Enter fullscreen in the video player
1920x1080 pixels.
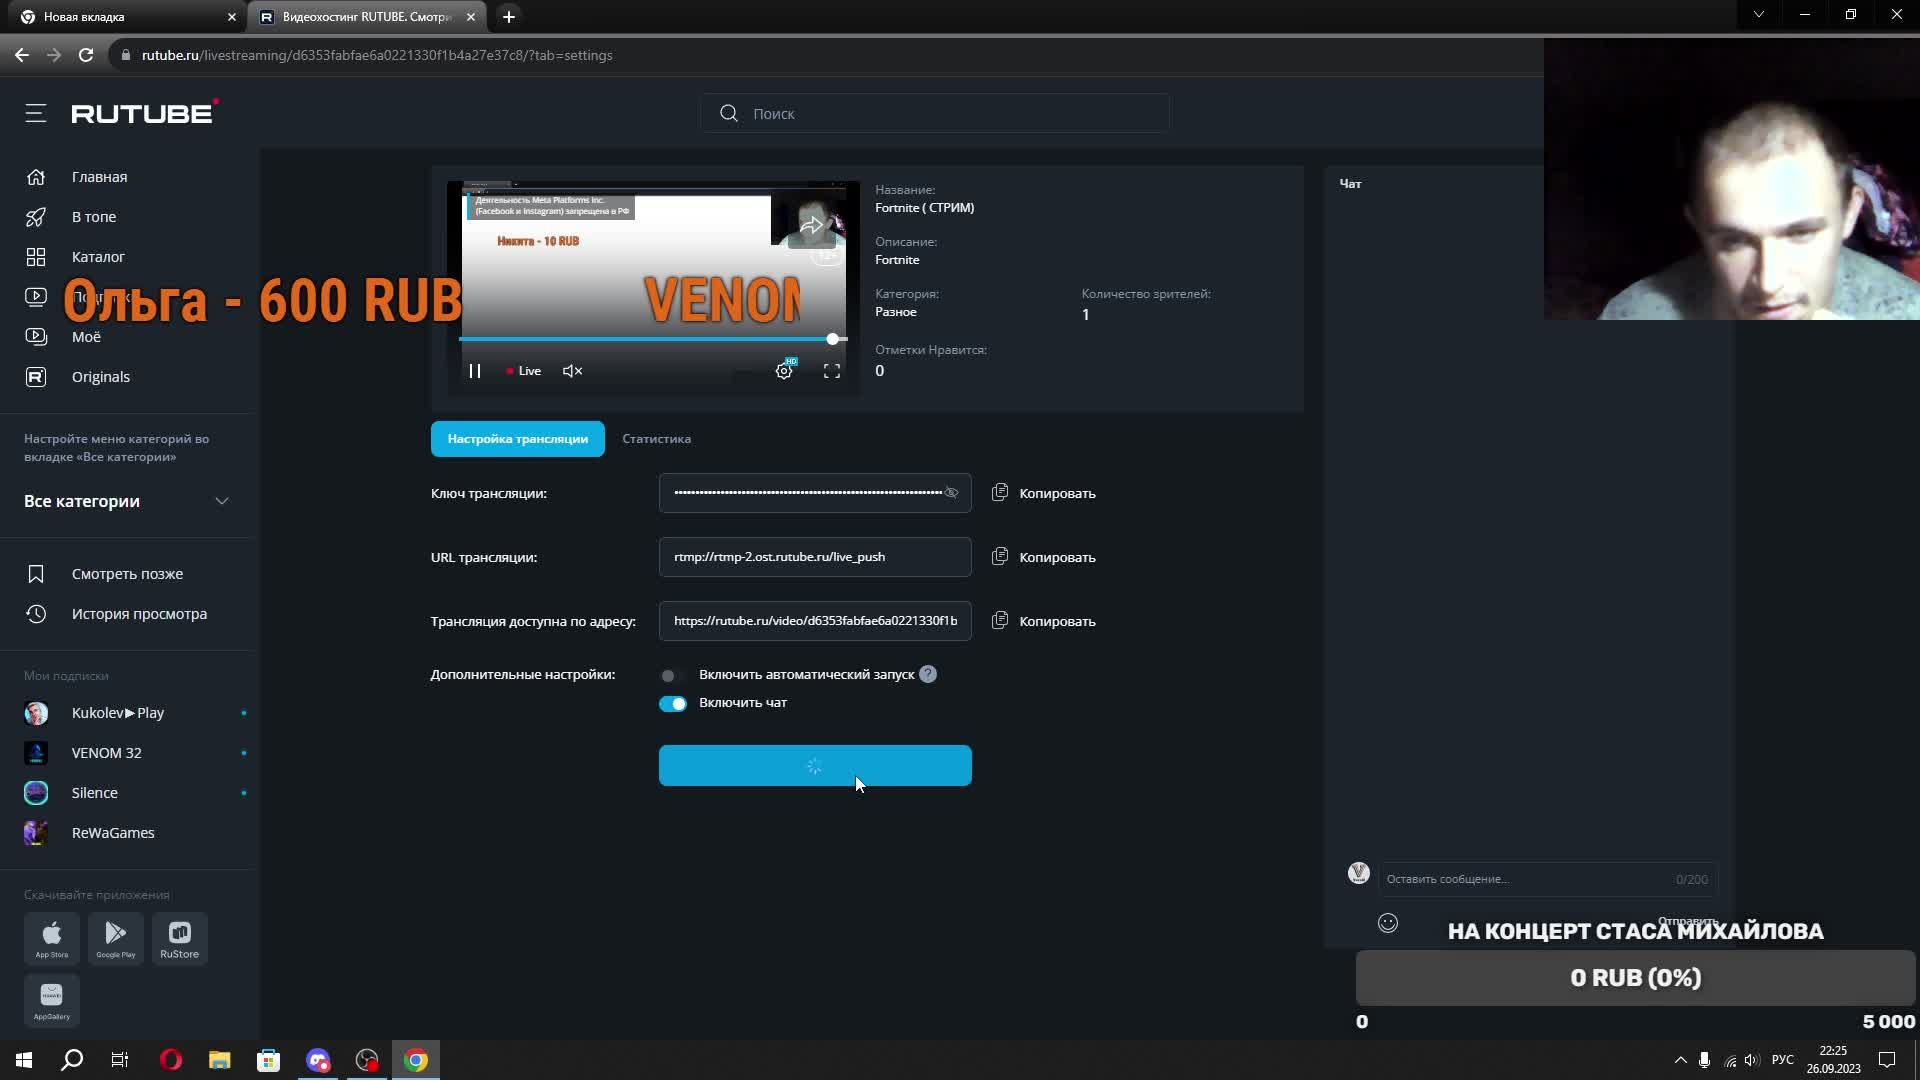pos(831,371)
